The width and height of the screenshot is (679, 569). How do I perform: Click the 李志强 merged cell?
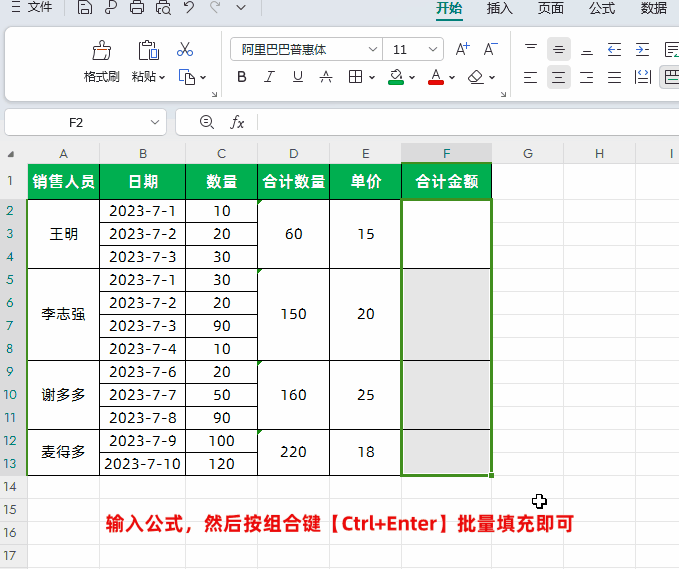64,314
